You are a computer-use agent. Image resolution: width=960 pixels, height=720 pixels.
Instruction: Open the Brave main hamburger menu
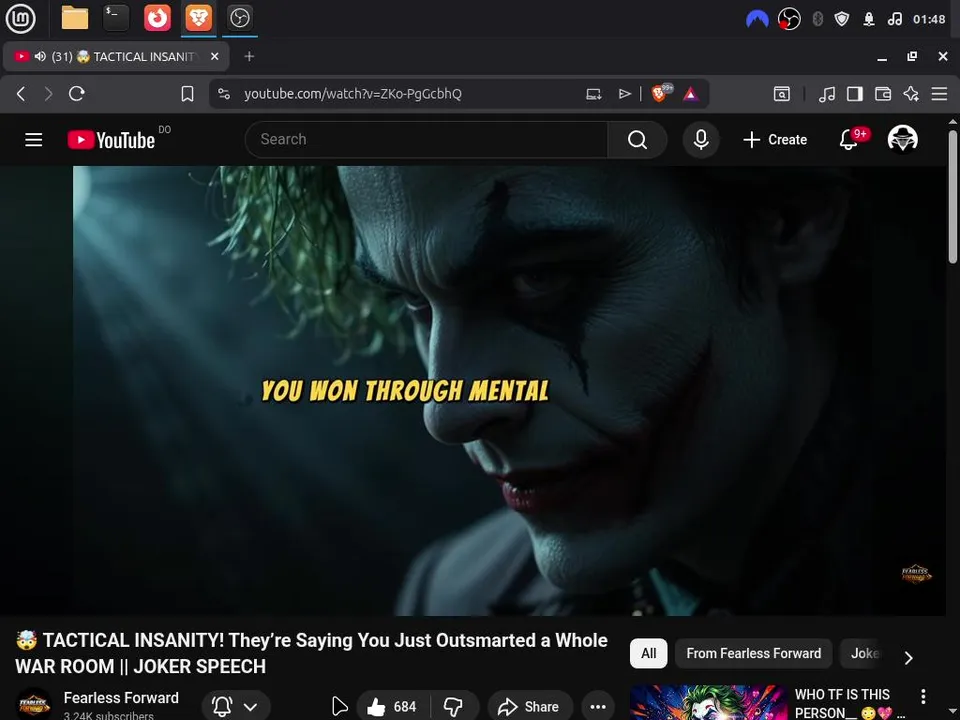pyautogui.click(x=939, y=94)
